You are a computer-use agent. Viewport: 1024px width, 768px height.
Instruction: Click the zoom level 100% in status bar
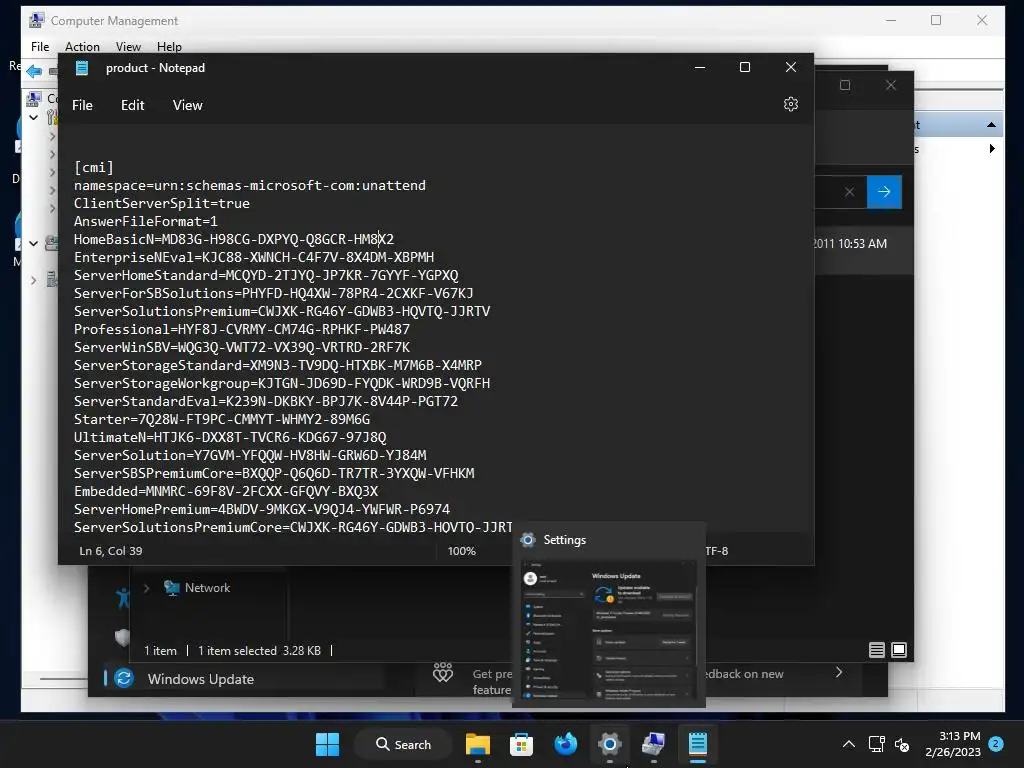coord(461,551)
